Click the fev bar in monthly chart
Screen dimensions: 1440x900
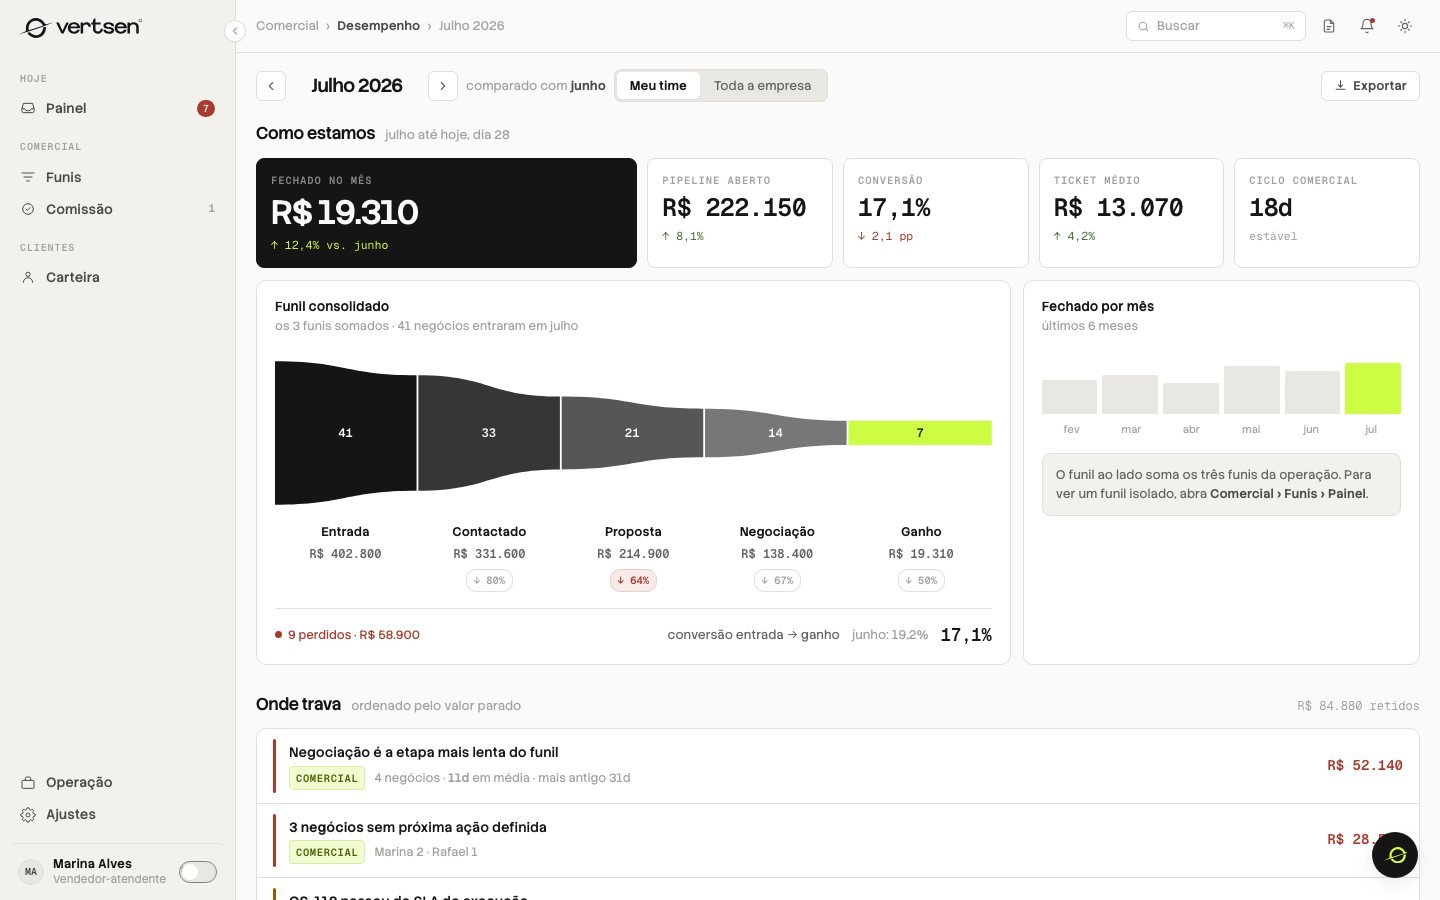(1069, 397)
